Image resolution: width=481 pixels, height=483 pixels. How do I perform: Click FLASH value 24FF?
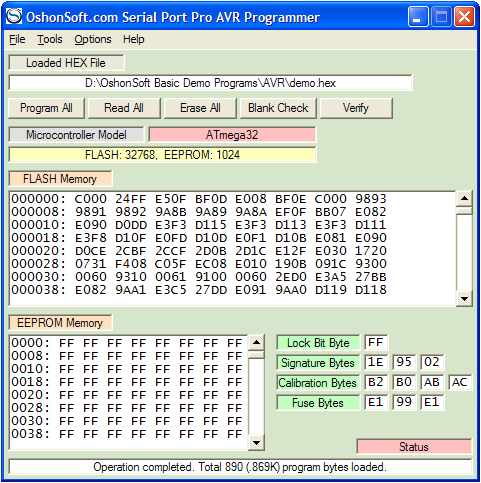pos(131,199)
